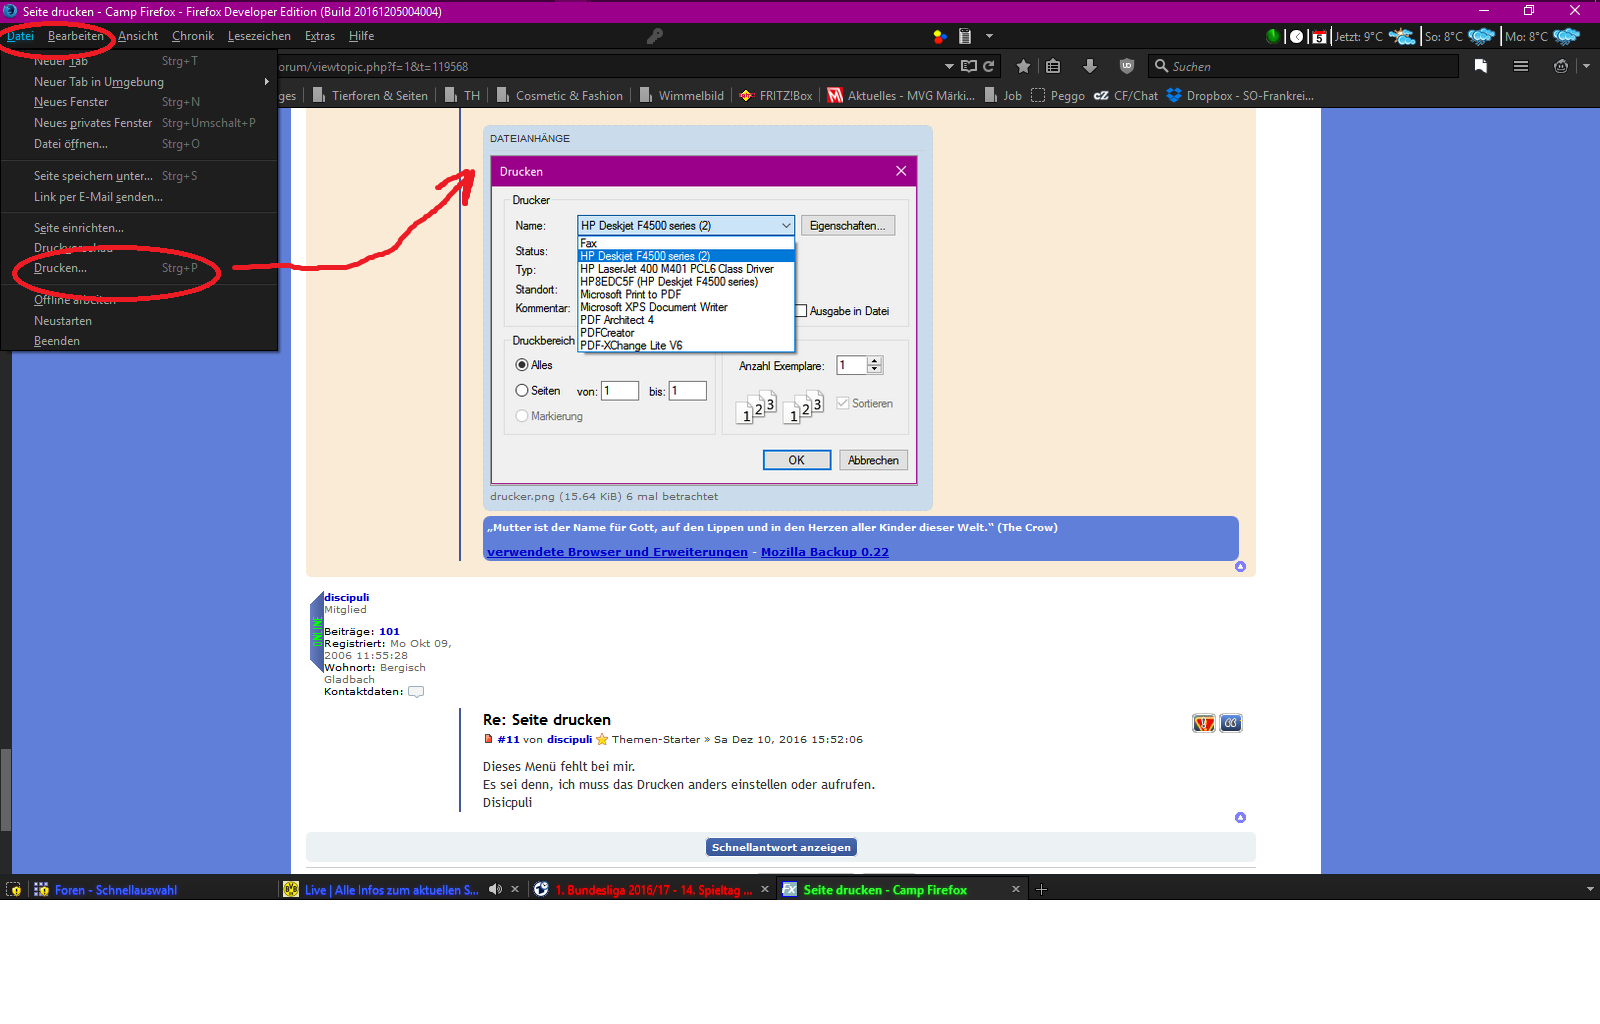Click the discipuli contact details speech bubble
Screen dimensions: 1600x1024
click(416, 692)
